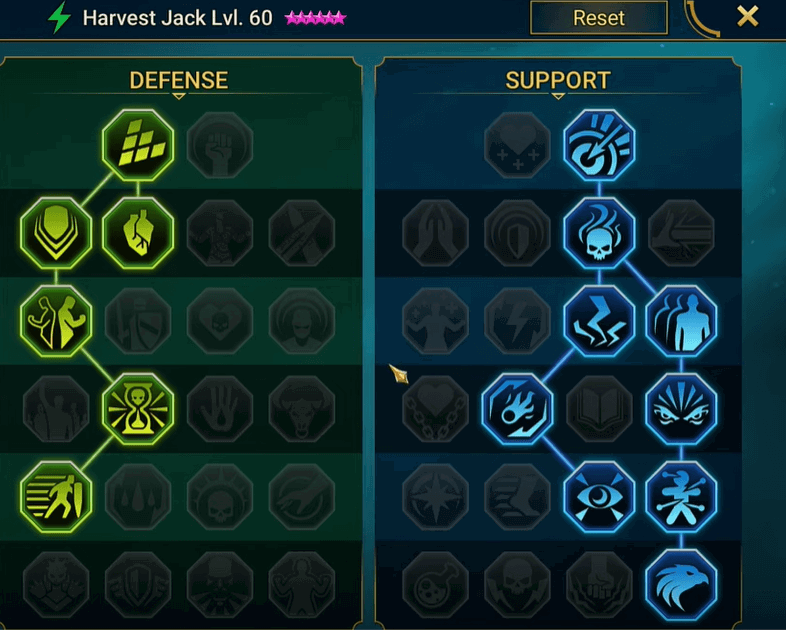Choose the blue eagle head mastery
Image resolution: width=786 pixels, height=630 pixels.
681,585
